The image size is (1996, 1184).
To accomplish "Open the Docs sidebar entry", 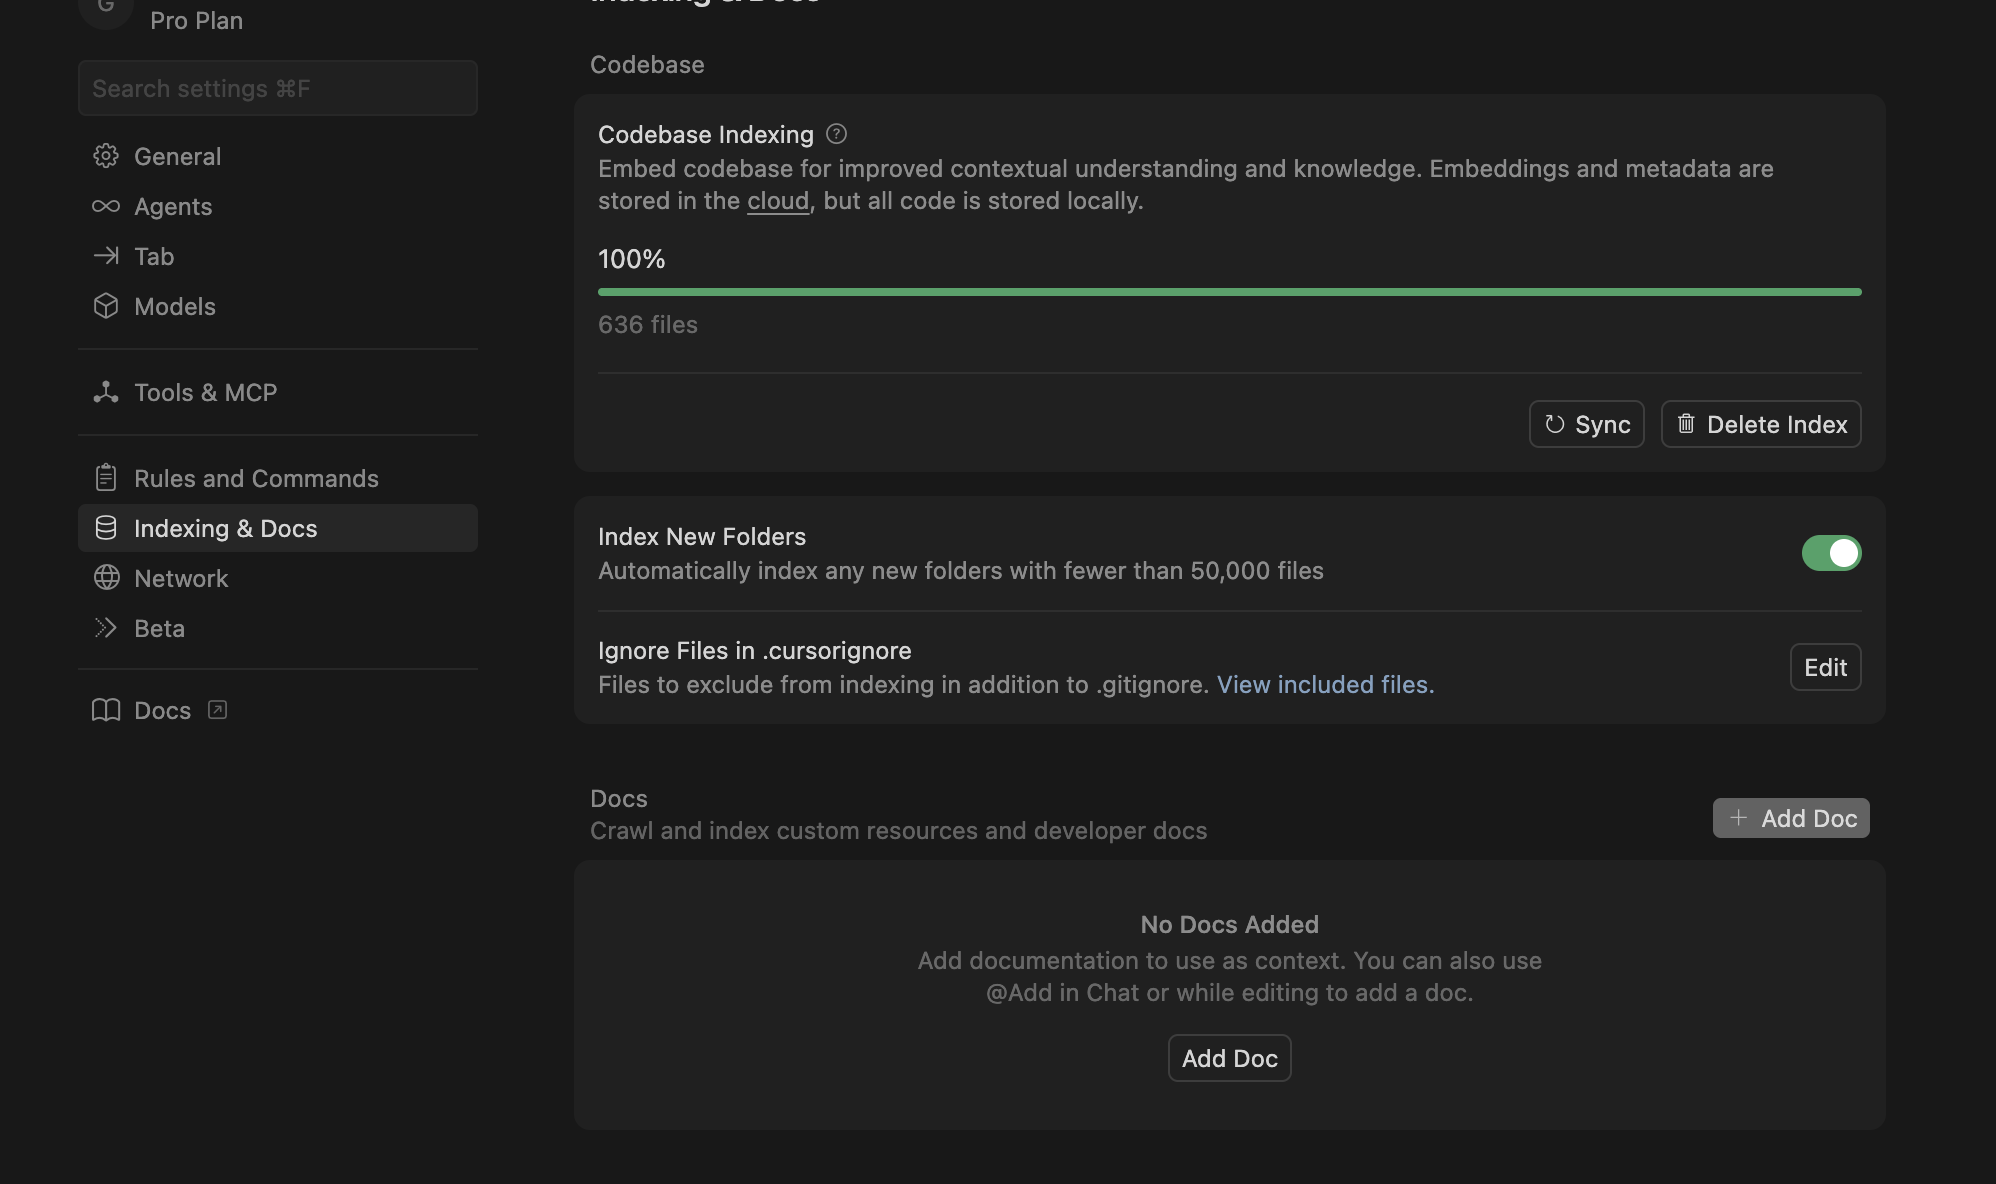I will 278,710.
